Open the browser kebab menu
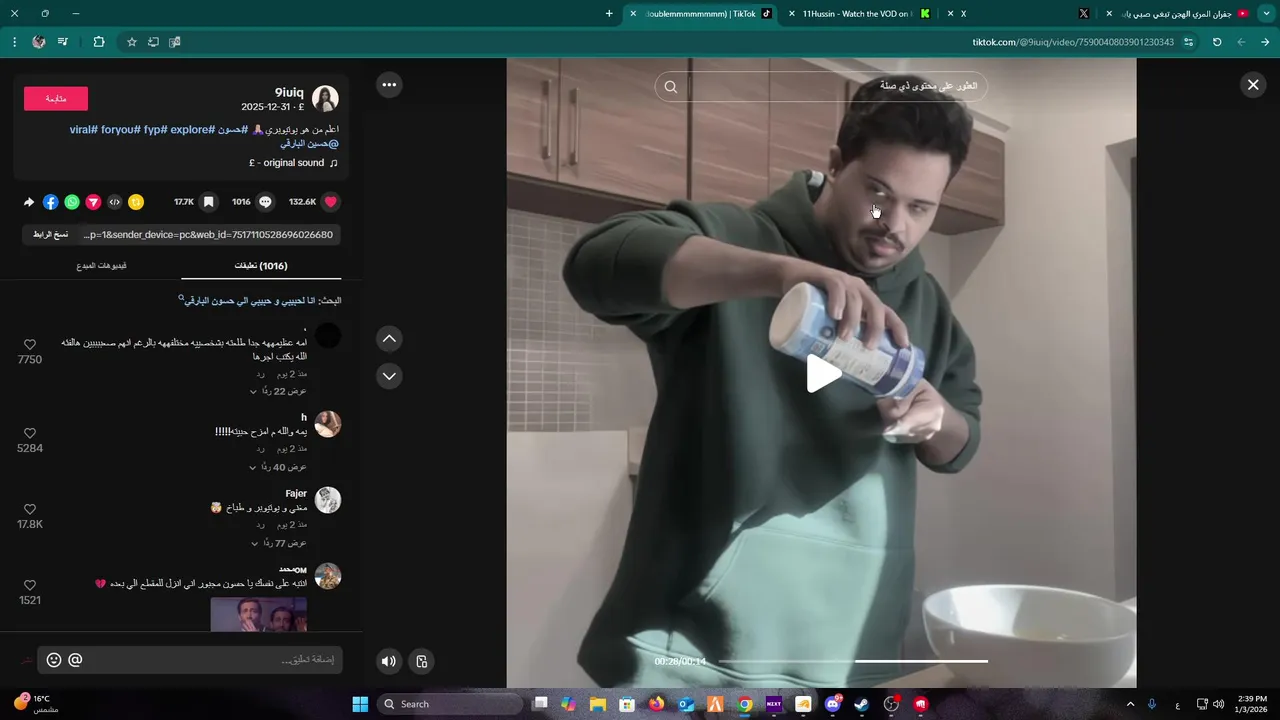This screenshot has width=1280, height=720. coord(14,42)
